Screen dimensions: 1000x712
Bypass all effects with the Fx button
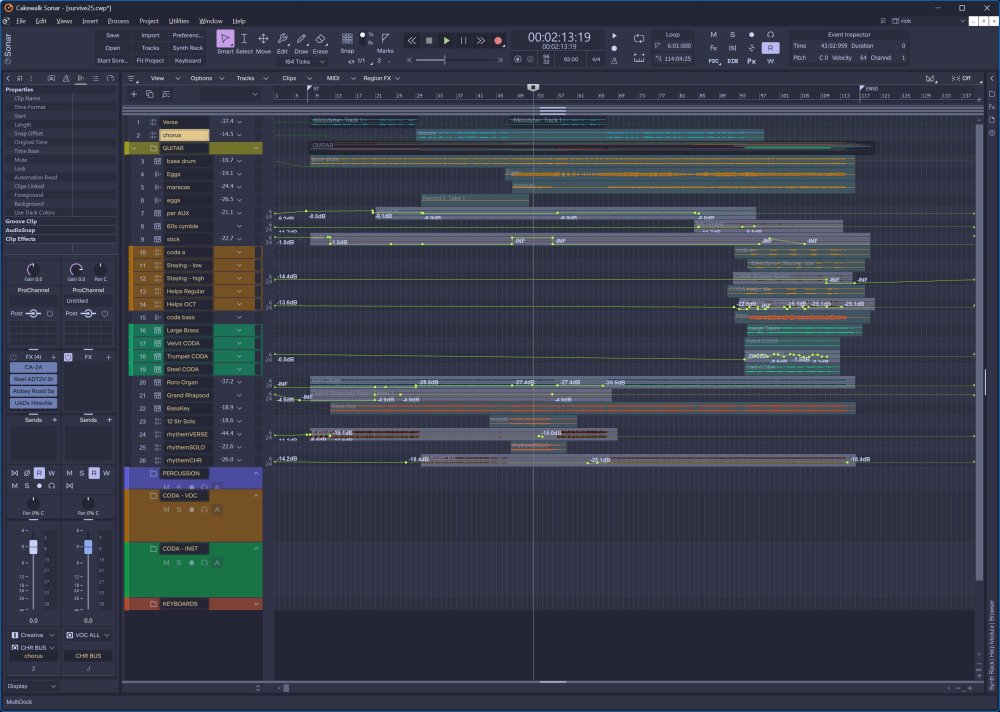pyautogui.click(x=714, y=48)
